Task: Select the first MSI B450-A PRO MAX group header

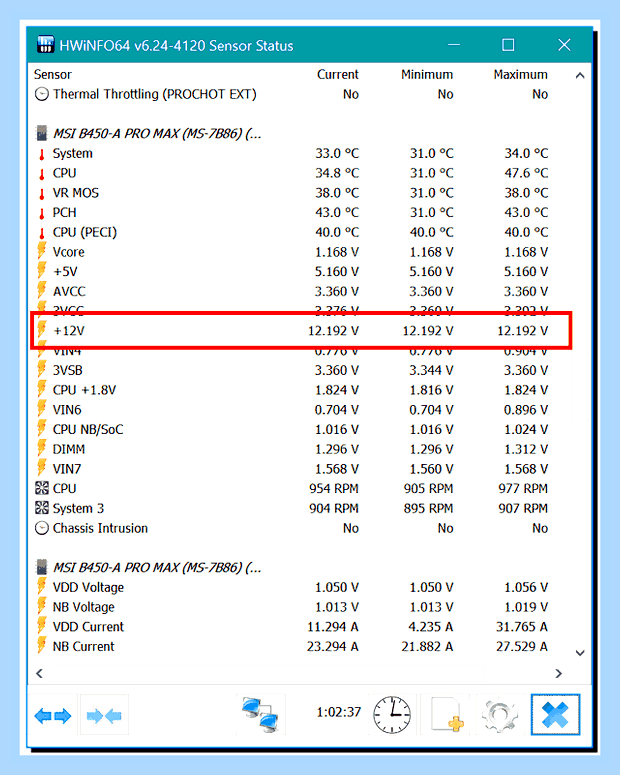Action: pyautogui.click(x=157, y=133)
